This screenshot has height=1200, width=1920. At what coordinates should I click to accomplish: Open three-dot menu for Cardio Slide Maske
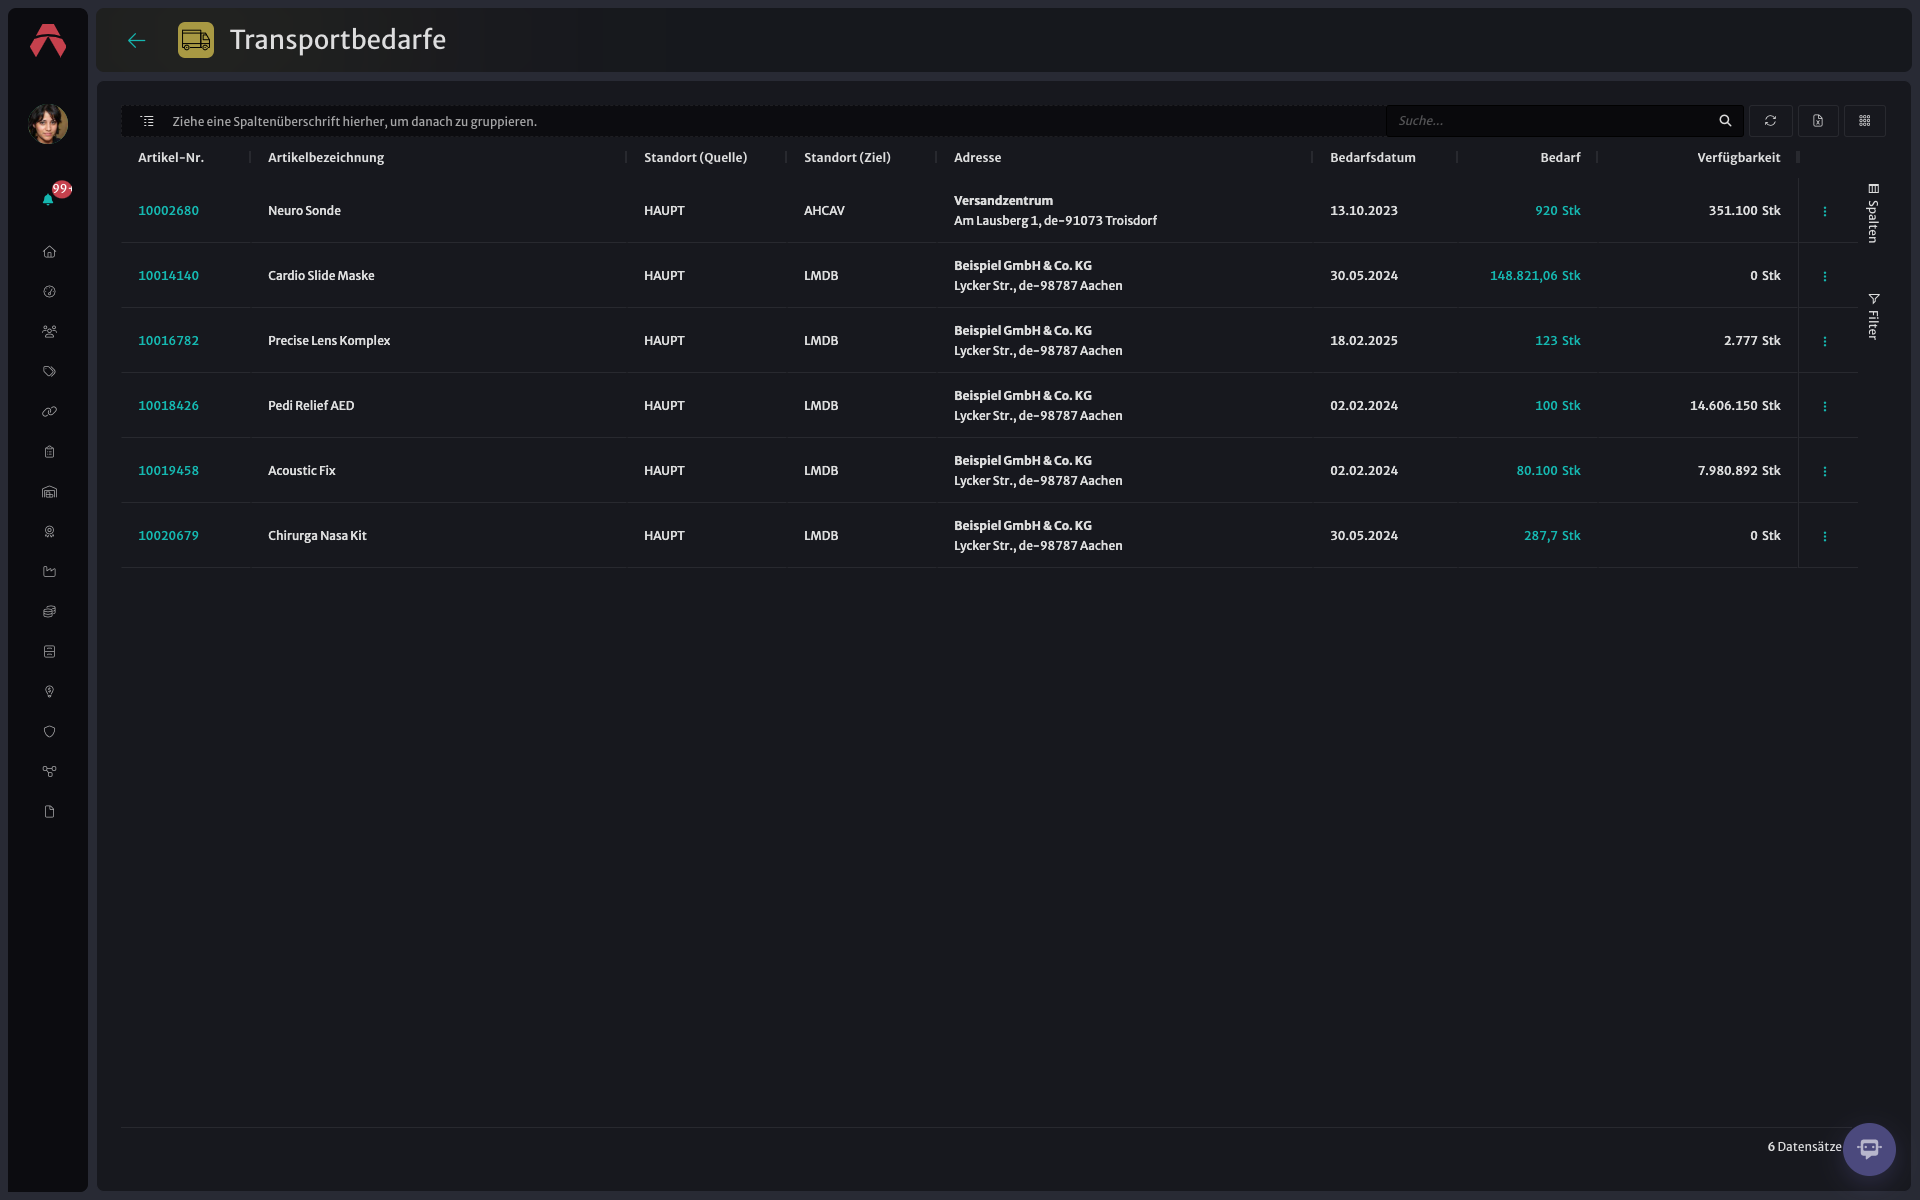[1825, 276]
